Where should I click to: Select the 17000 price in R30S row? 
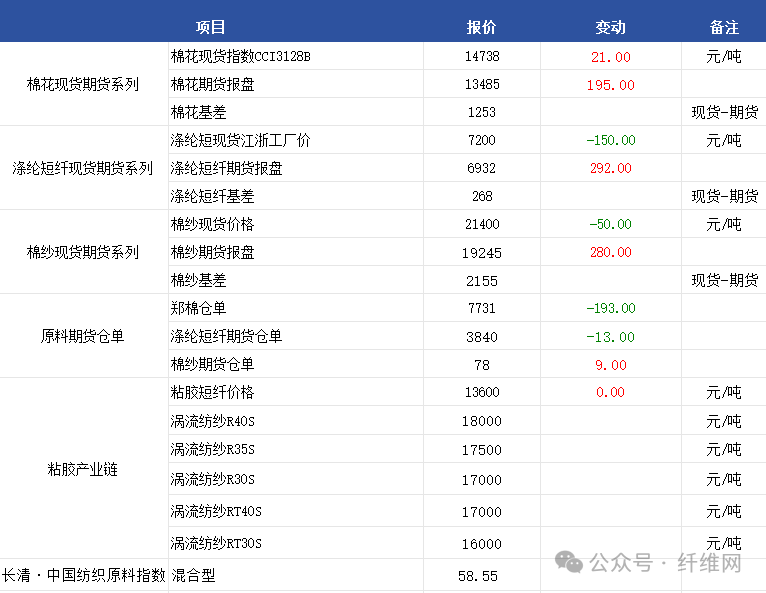point(482,480)
